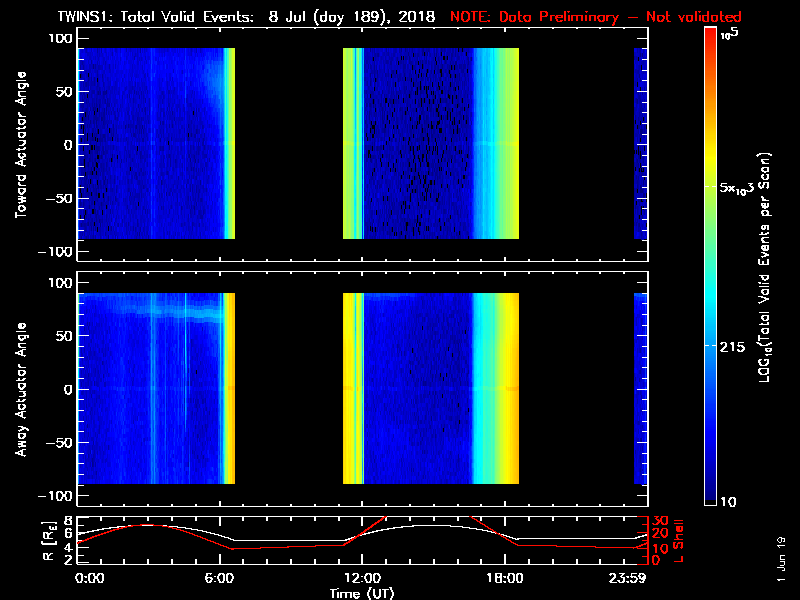Click the "R [RE]" axis label
This screenshot has width=800, height=600.
click(19, 540)
